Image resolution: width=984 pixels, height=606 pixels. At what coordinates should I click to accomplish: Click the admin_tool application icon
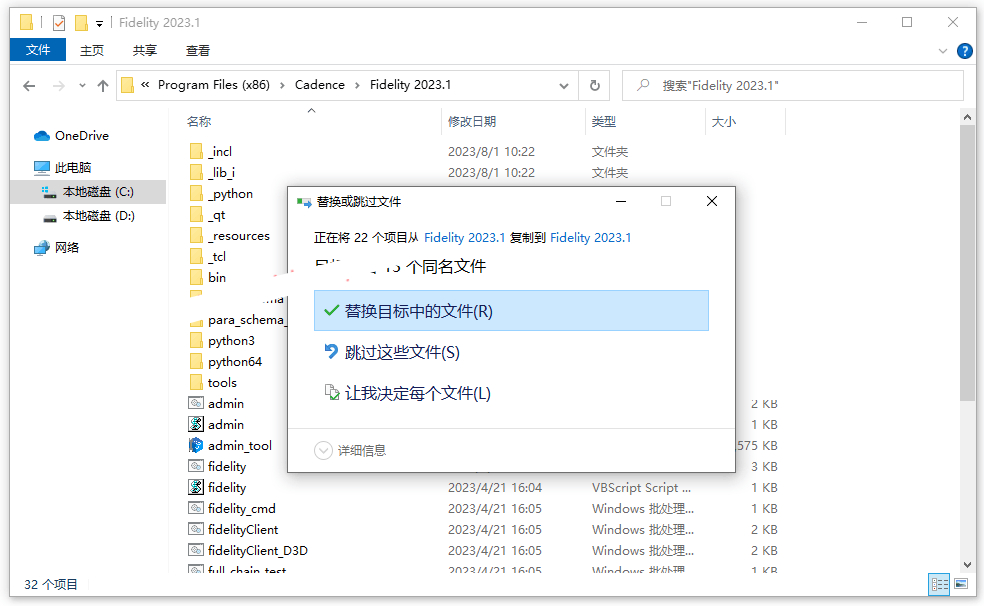click(196, 445)
